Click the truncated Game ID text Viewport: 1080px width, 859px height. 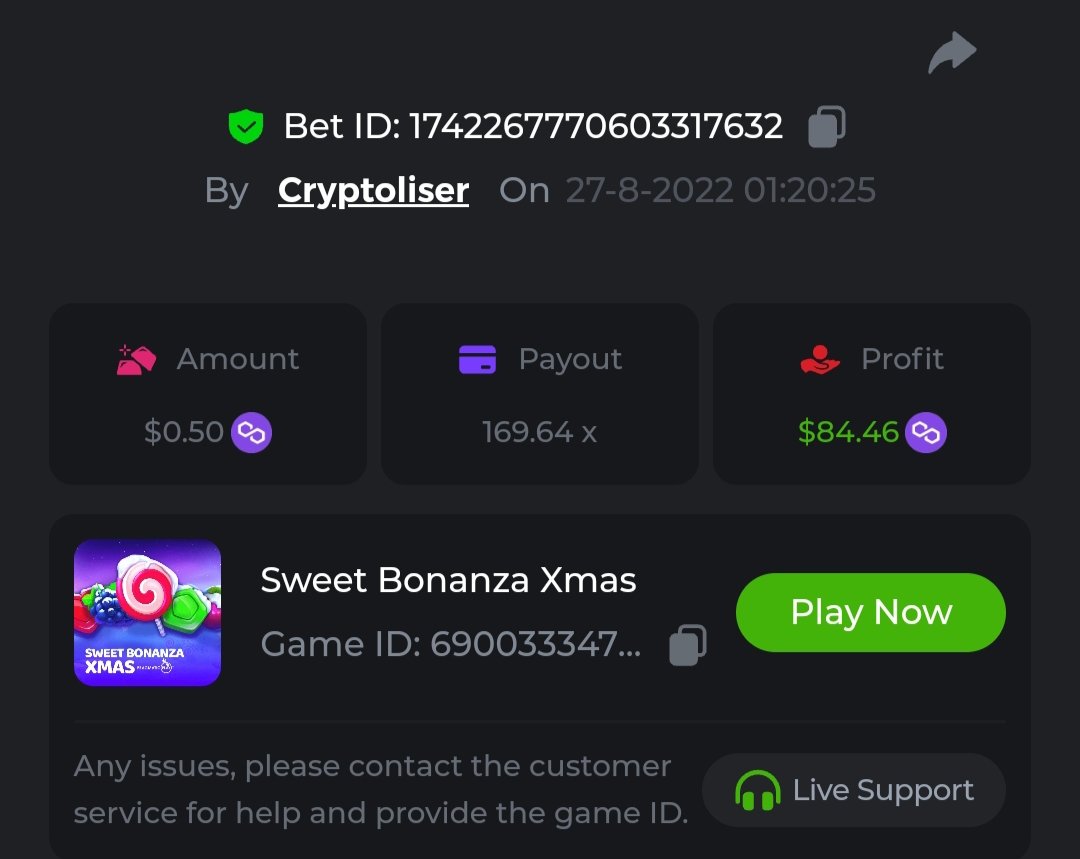(x=450, y=645)
